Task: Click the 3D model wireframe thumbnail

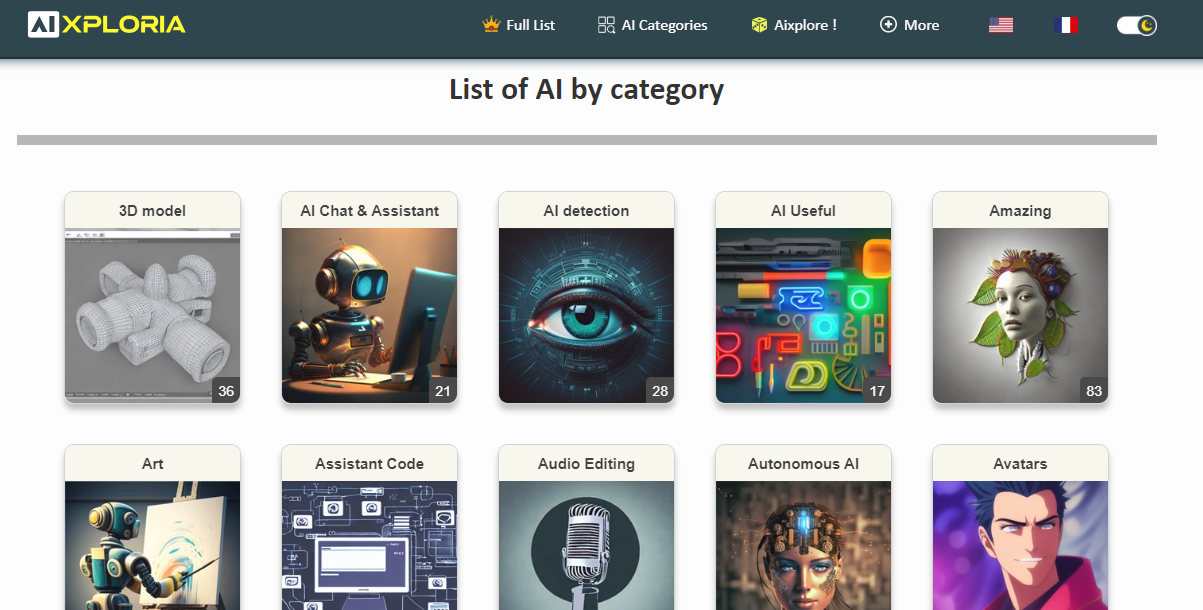Action: 152,315
